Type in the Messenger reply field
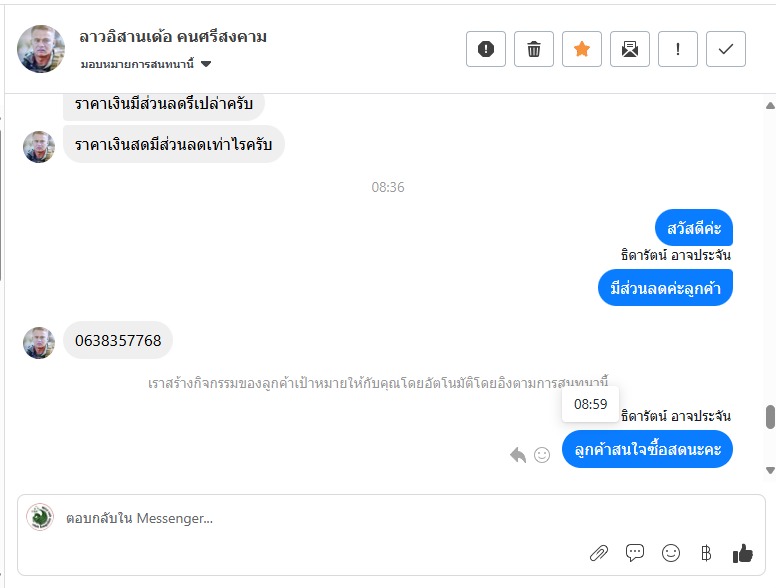The height and width of the screenshot is (588, 776). pos(300,518)
